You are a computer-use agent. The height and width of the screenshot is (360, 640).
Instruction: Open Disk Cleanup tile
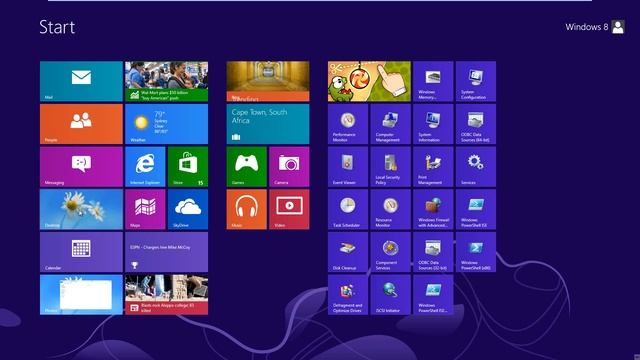tap(348, 252)
